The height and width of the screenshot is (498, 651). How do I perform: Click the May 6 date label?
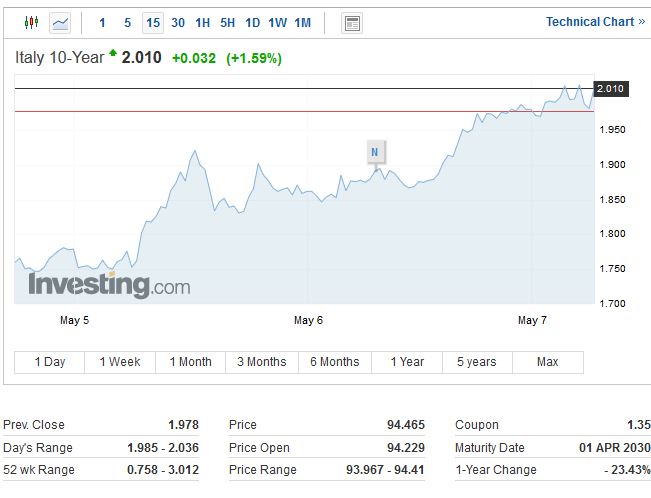pos(308,320)
